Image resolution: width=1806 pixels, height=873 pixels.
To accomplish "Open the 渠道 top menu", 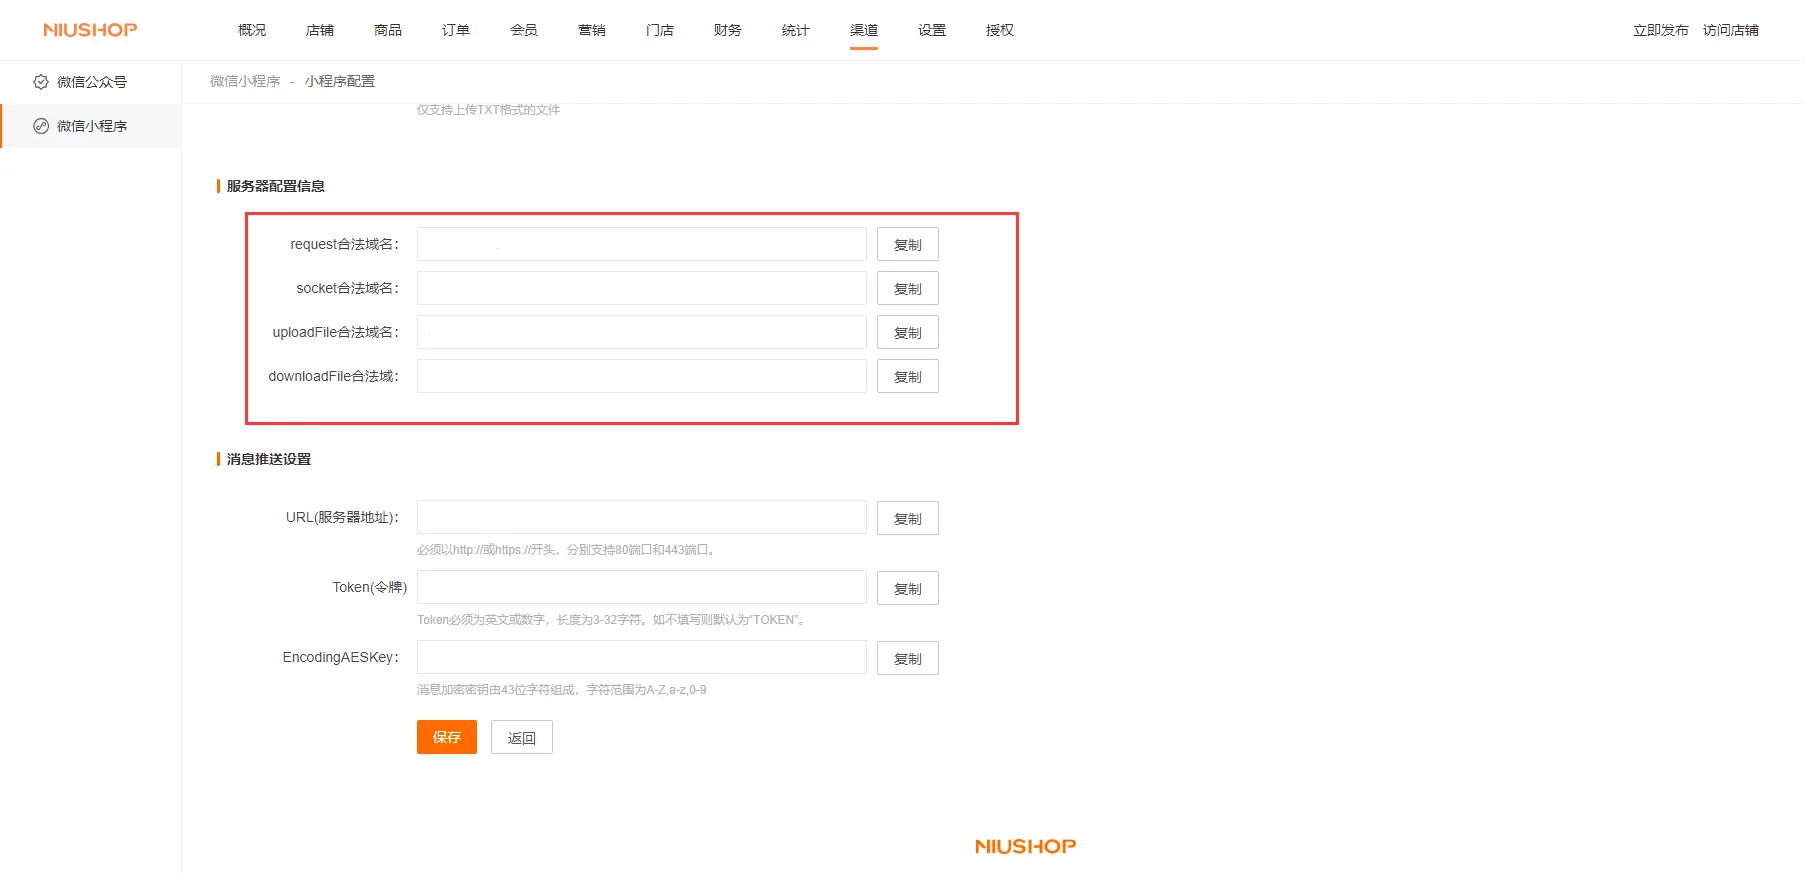I will pyautogui.click(x=863, y=30).
